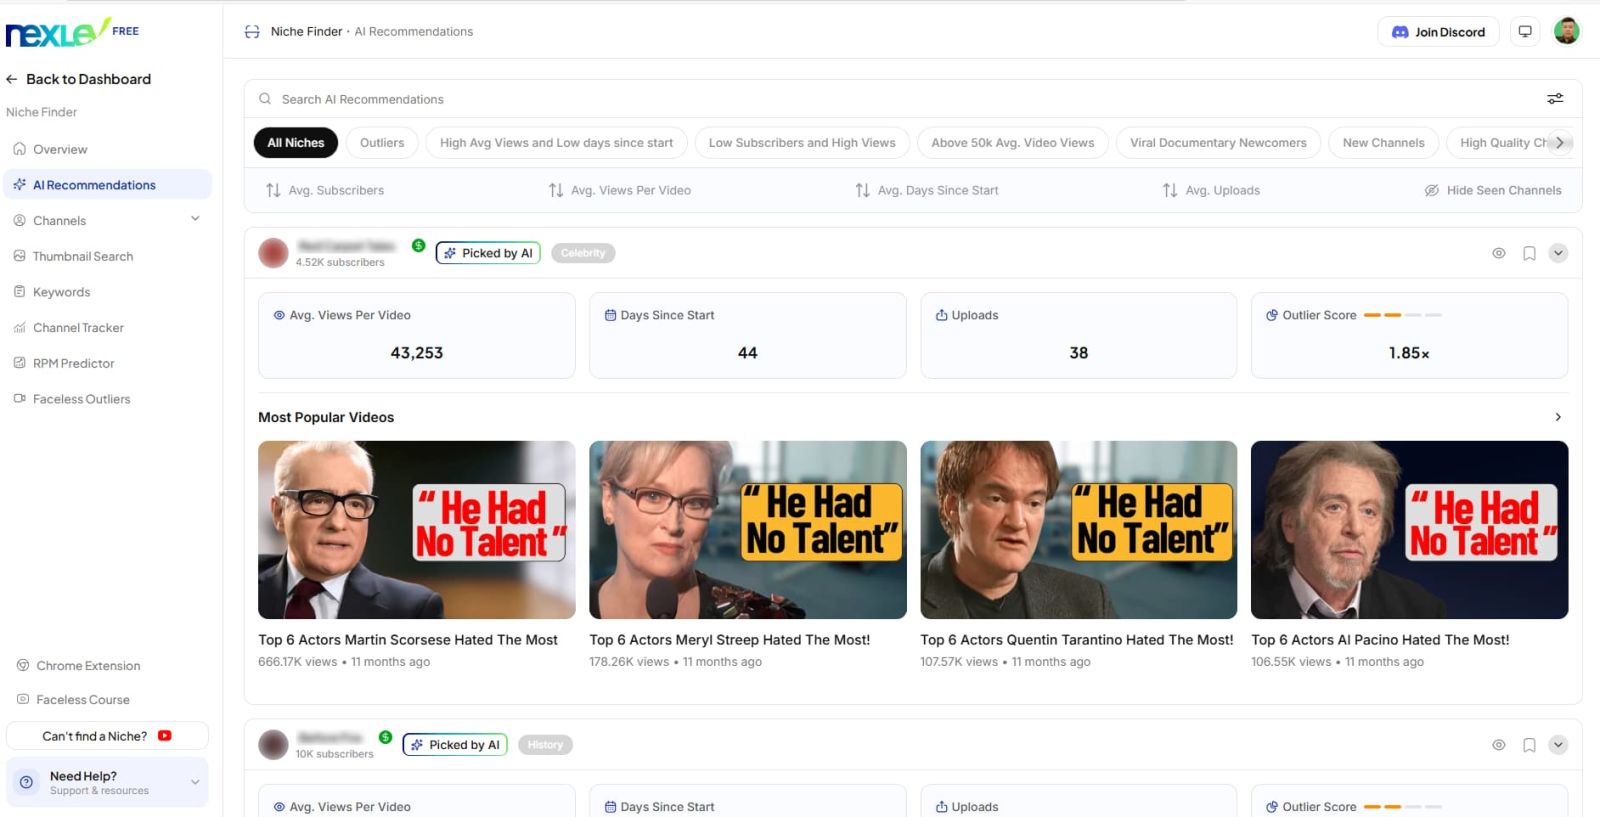The width and height of the screenshot is (1600, 817).
Task: Click the Celebrity niche tag
Action: point(583,253)
